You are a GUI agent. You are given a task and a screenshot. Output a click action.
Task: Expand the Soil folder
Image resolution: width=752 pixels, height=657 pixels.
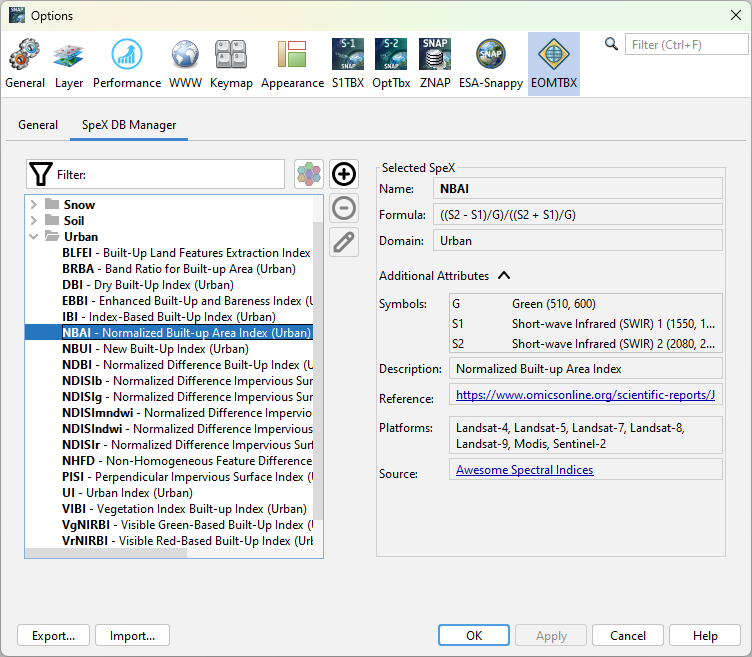pos(33,221)
